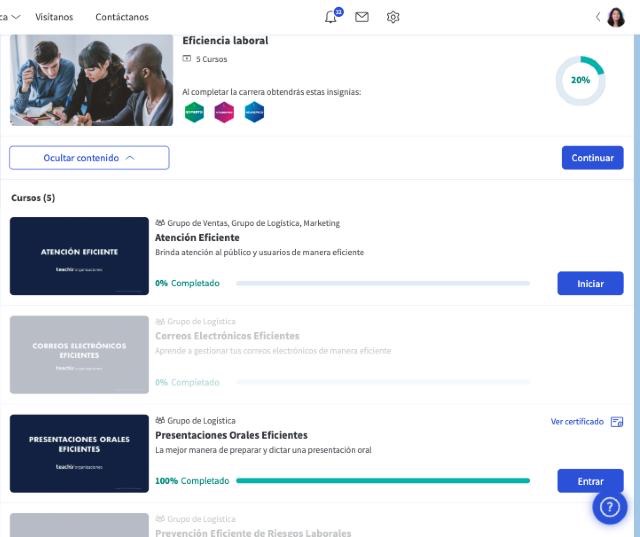Click the Cursos (5) heading

33,198
